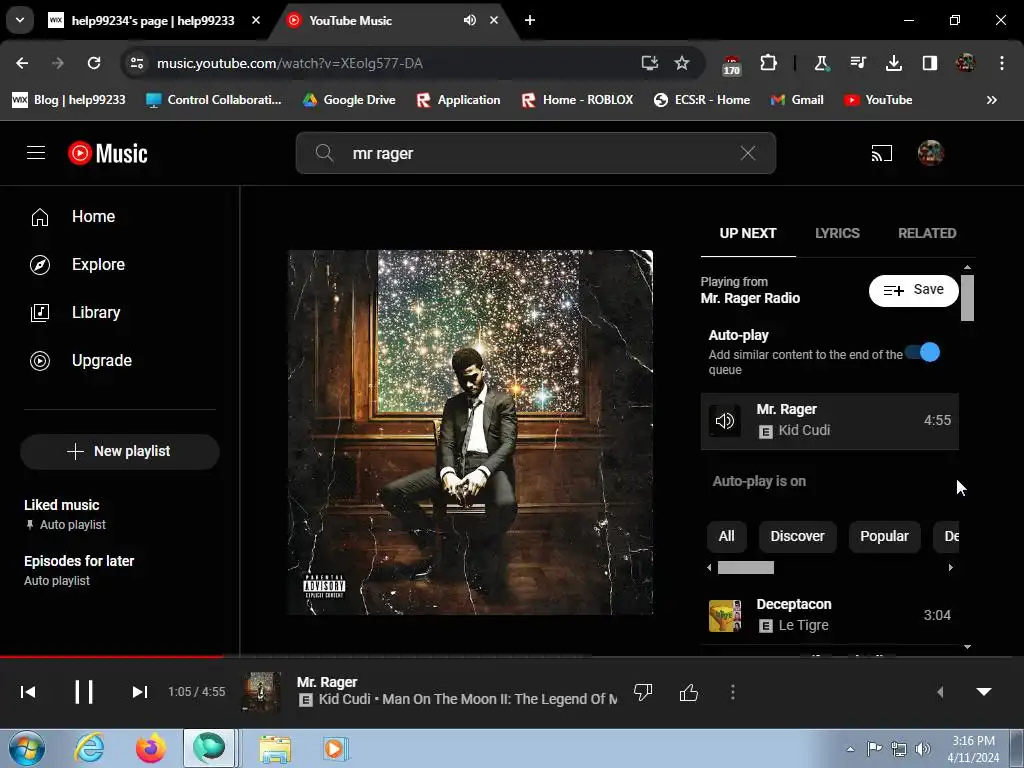Click the queue vertical scrollbar thumb

coord(967,298)
